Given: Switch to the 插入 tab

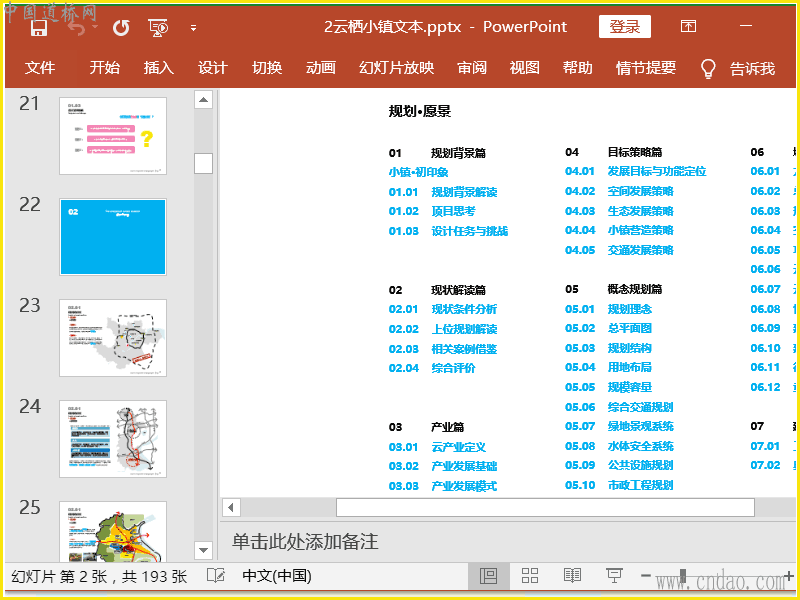Looking at the screenshot, I should click(159, 67).
